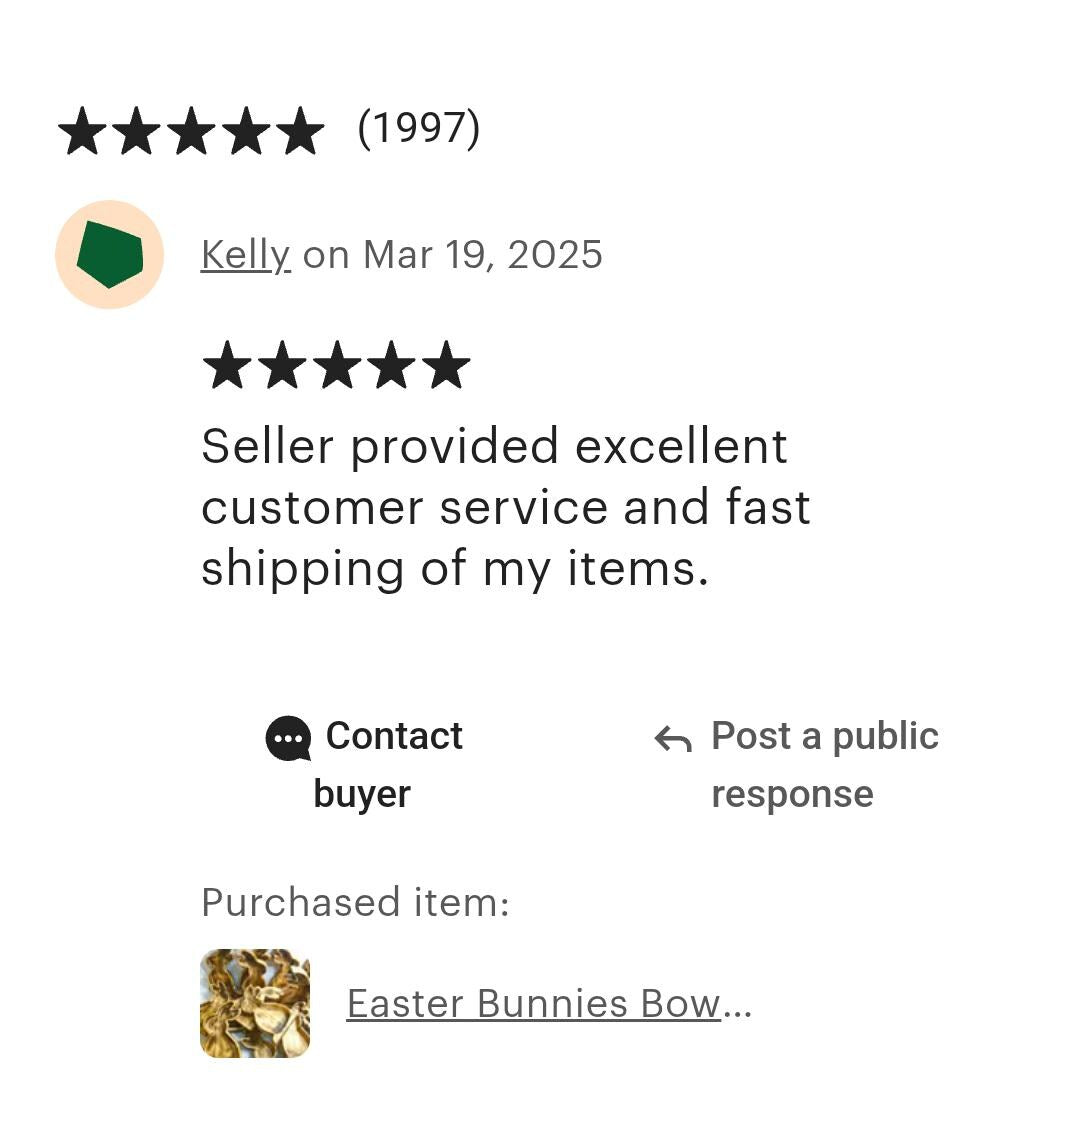Click the review text about excellent customer service
The width and height of the screenshot is (1079, 1135).
tap(505, 507)
